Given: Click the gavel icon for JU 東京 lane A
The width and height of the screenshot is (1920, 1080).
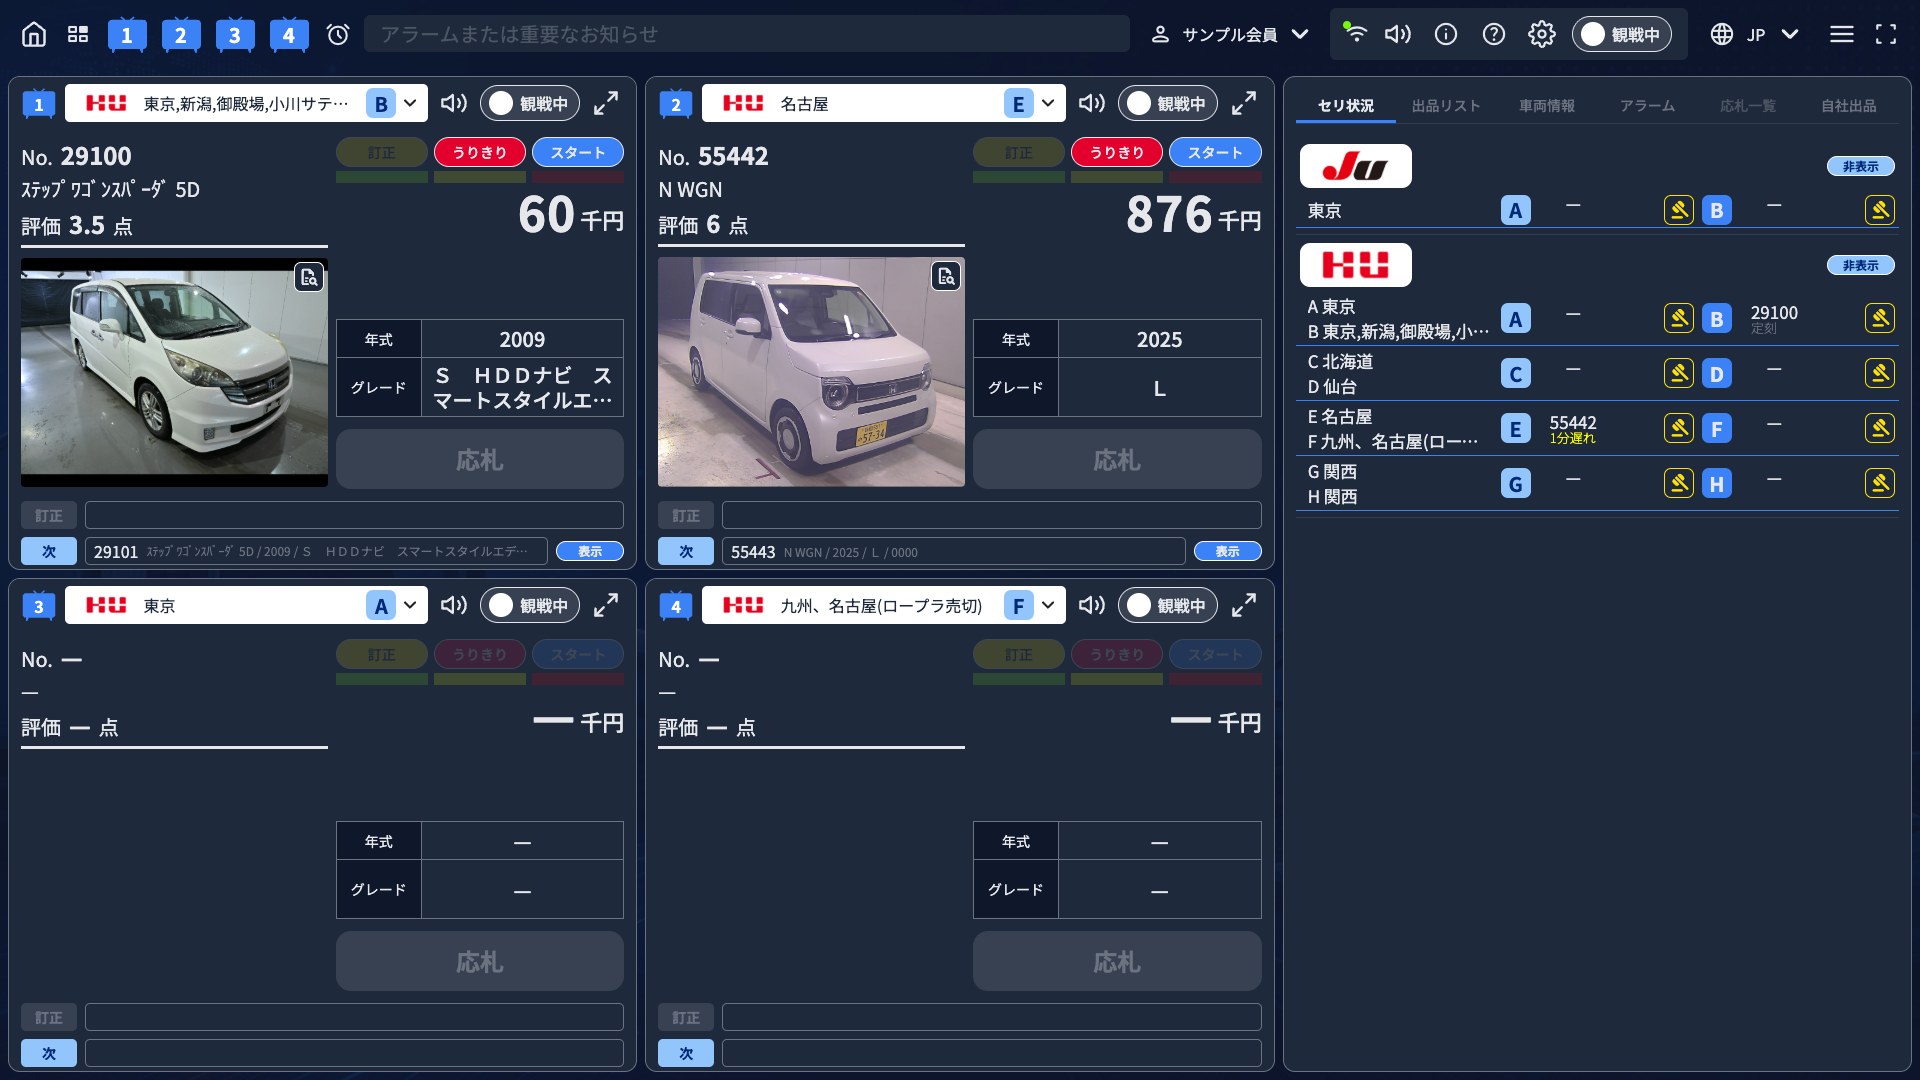Looking at the screenshot, I should click(x=1679, y=210).
